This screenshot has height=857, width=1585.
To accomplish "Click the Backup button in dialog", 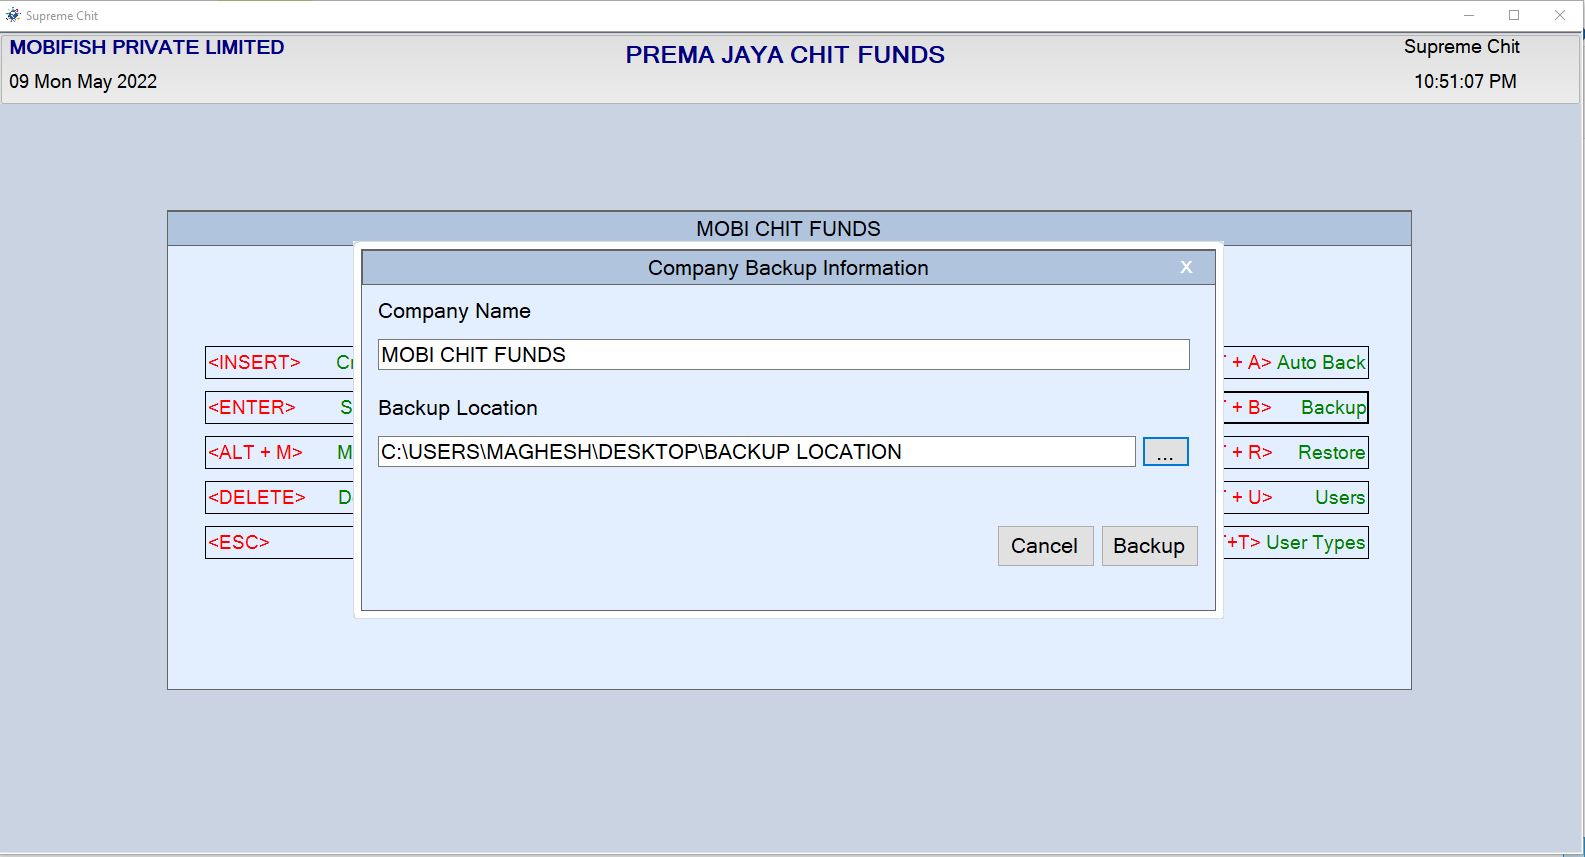I will click(x=1149, y=546).
